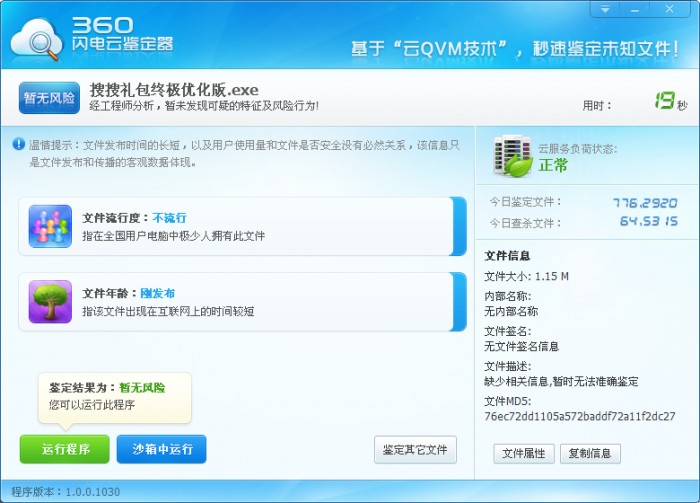This screenshot has height=503, width=700.
Task: Copy file details with 复制信息
Action: [590, 453]
